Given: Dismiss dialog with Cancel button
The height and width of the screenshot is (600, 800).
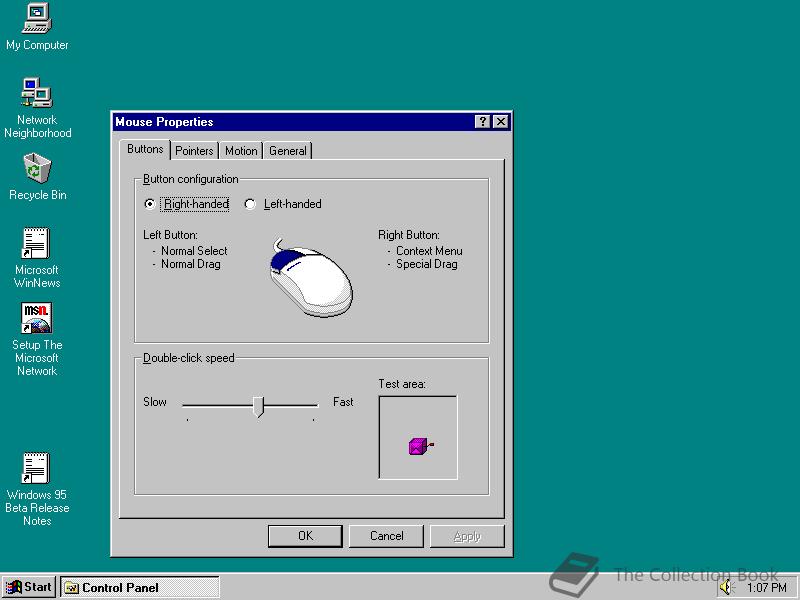Looking at the screenshot, I should tap(386, 536).
